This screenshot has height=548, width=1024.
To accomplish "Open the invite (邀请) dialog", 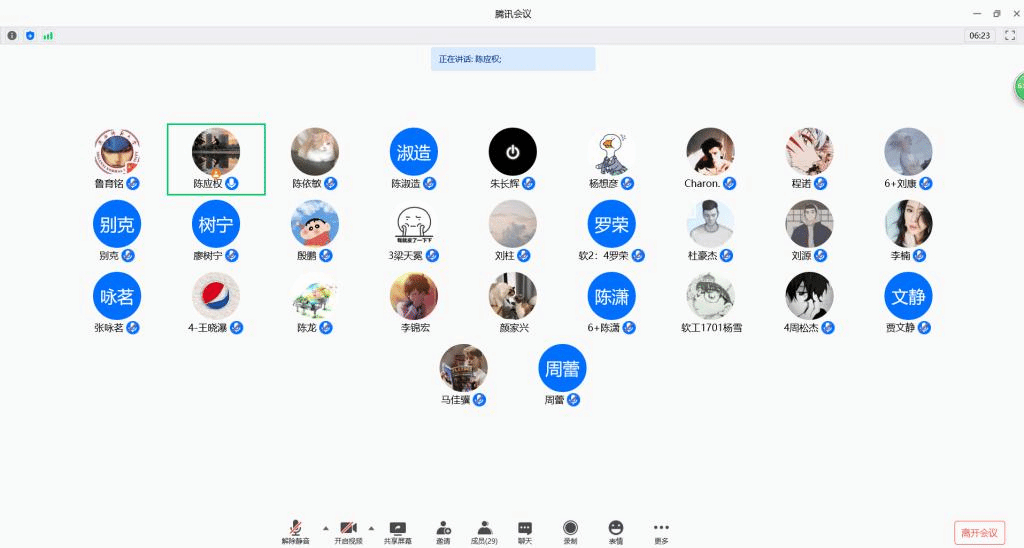I will 443,528.
